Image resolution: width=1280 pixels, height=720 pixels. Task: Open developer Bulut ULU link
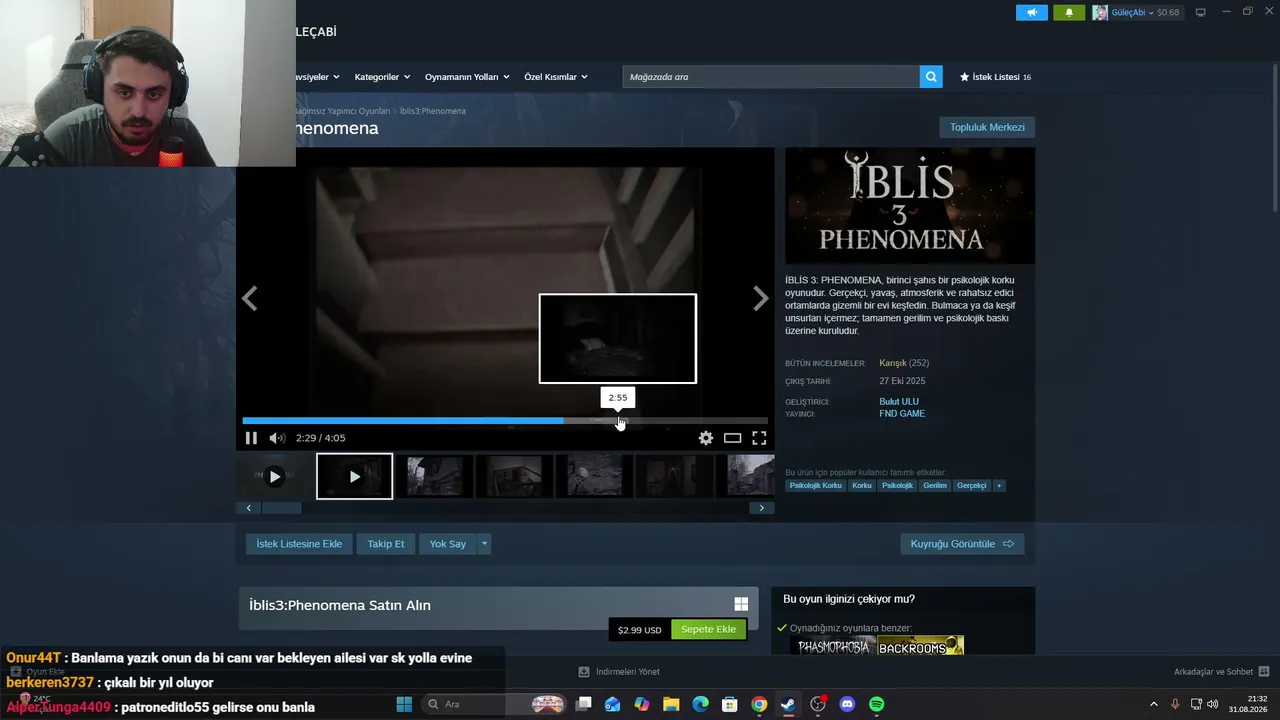point(899,402)
